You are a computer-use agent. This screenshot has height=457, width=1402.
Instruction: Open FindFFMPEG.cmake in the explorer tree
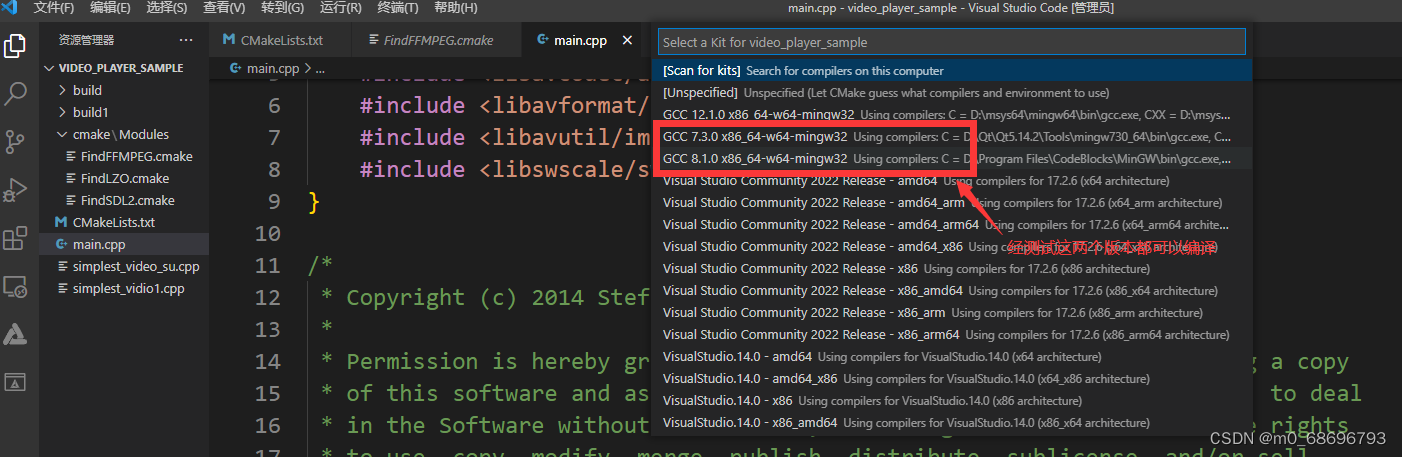click(124, 156)
